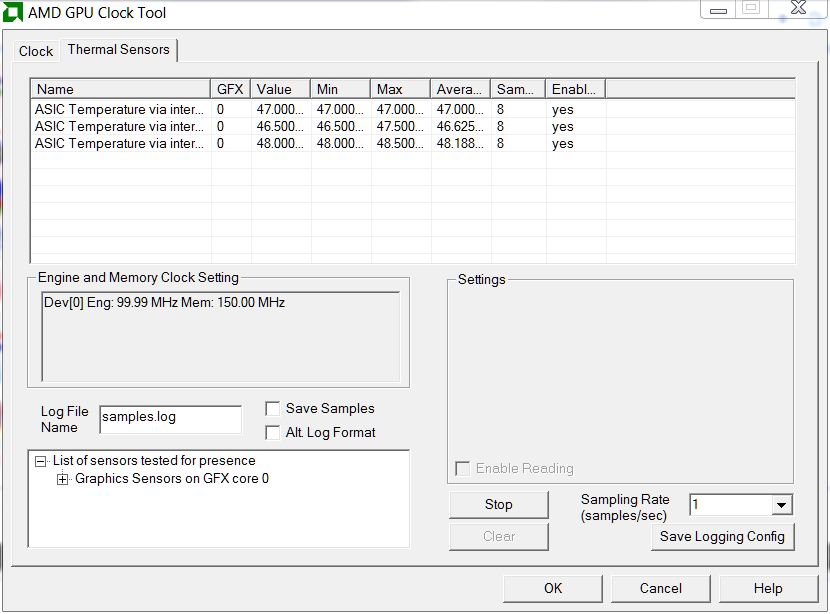Stop sensor sampling with the Stop button
The width and height of the screenshot is (830, 614).
[x=499, y=504]
